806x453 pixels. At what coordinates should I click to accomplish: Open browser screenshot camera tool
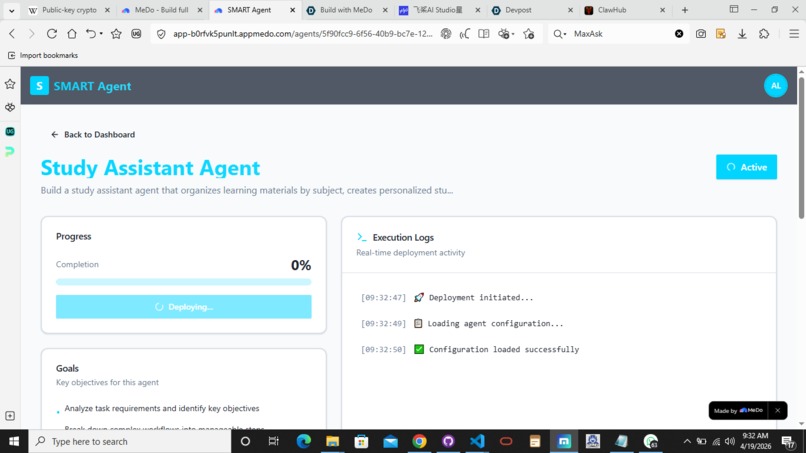(x=701, y=34)
